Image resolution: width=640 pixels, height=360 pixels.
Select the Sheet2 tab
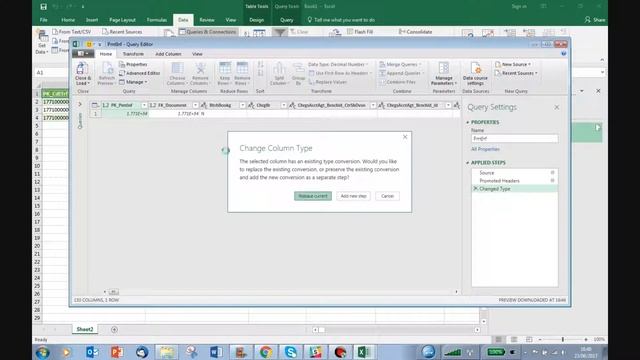(85, 329)
